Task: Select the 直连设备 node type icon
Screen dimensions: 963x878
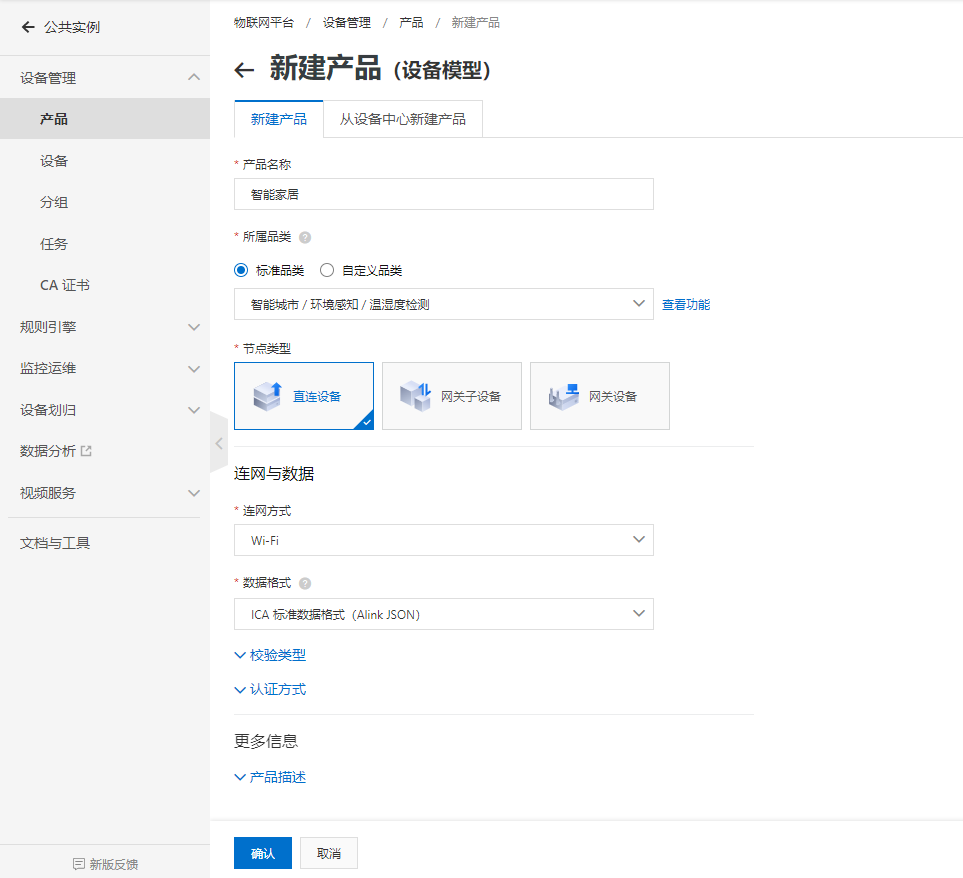Action: tap(304, 396)
